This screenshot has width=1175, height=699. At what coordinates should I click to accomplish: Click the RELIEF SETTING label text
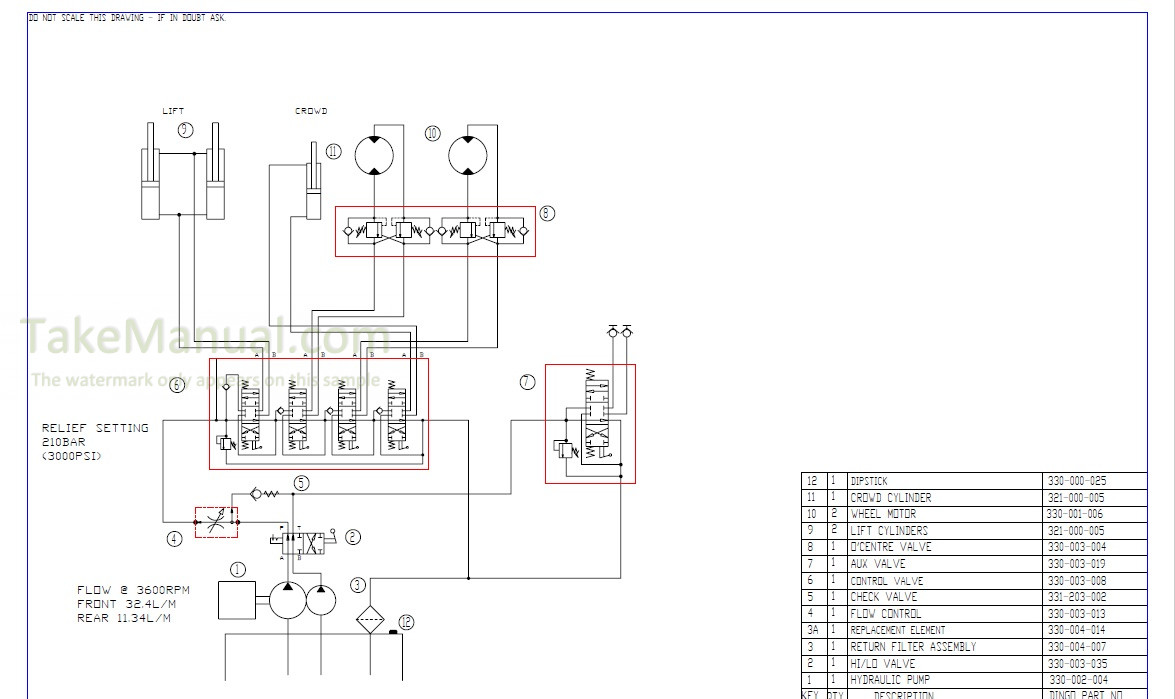[x=95, y=428]
